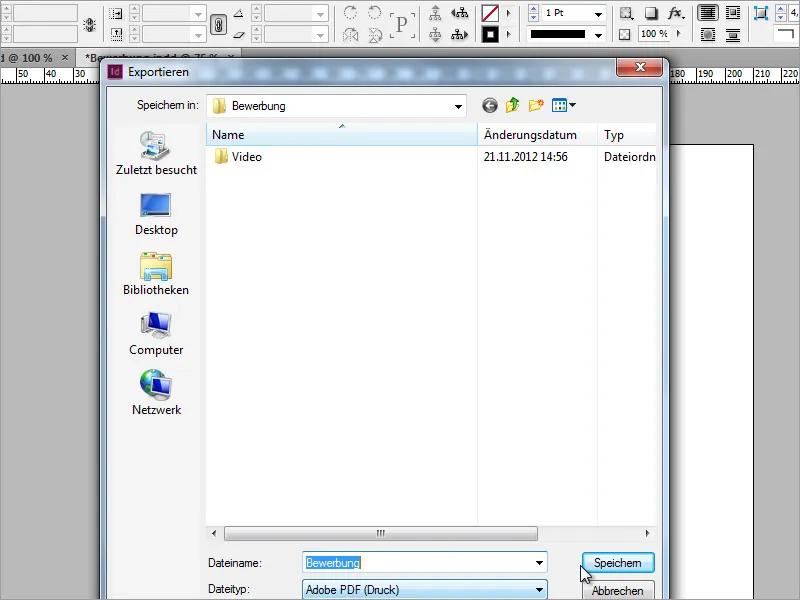The height and width of the screenshot is (600, 800).
Task: Click the select content icon
Action: (435, 35)
